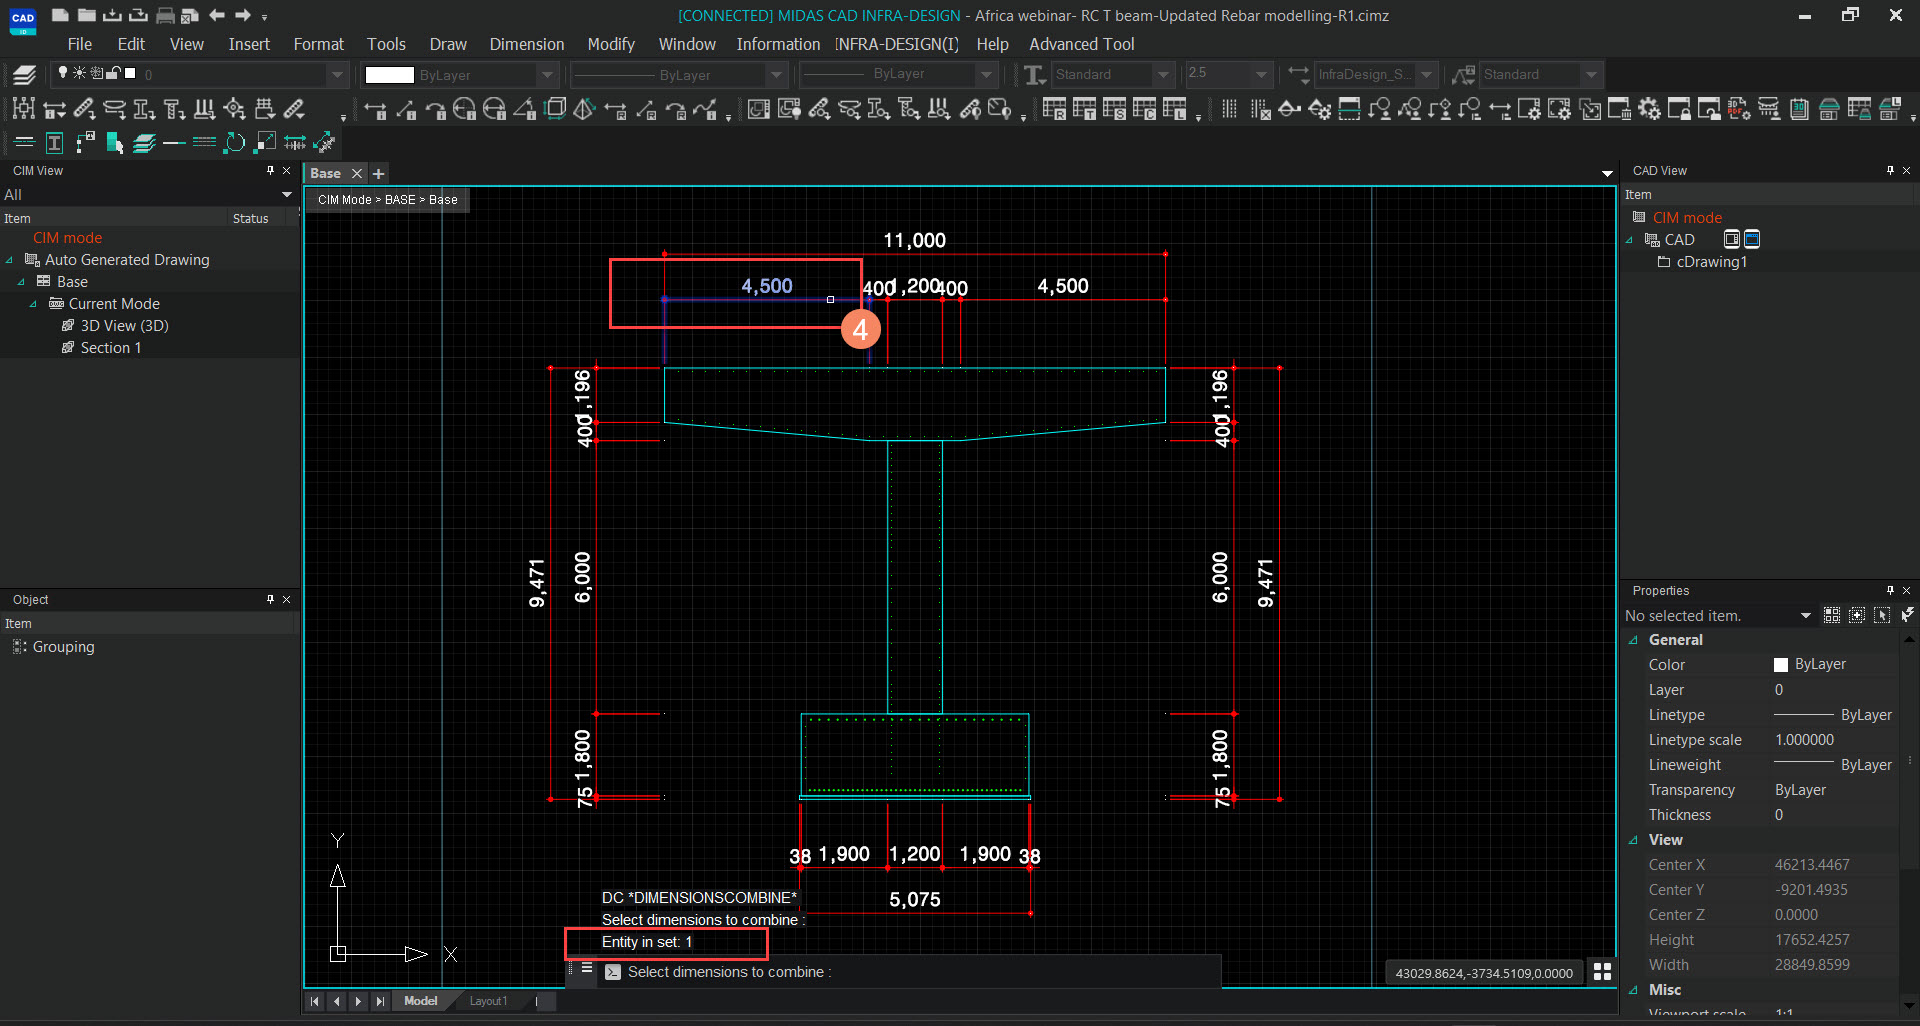Switch to the Layout1 tab
Viewport: 1920px width, 1026px height.
pos(488,1001)
